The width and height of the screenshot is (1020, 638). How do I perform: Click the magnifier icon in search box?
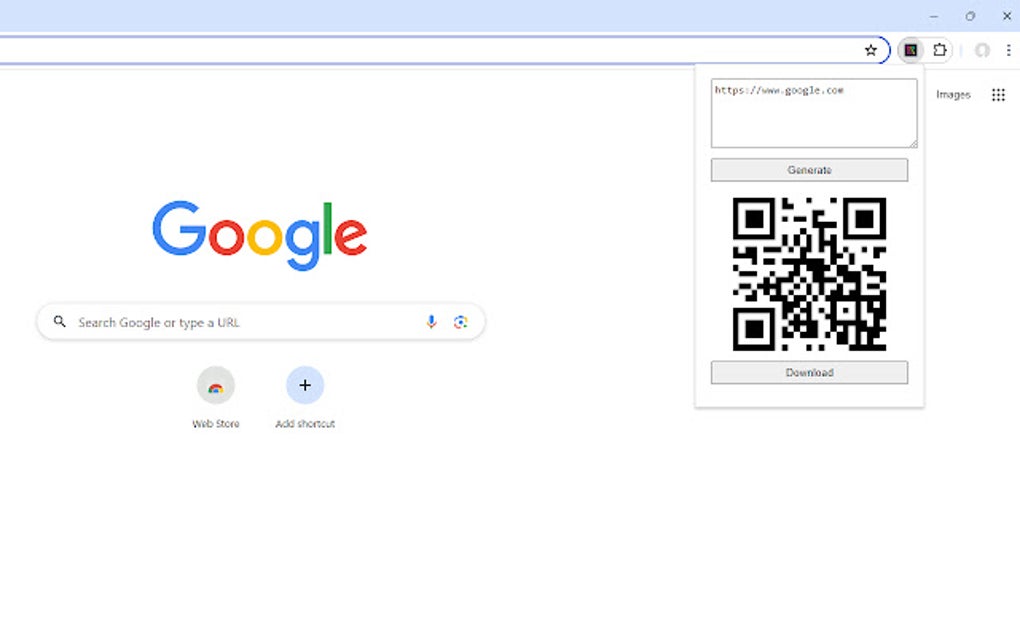60,321
